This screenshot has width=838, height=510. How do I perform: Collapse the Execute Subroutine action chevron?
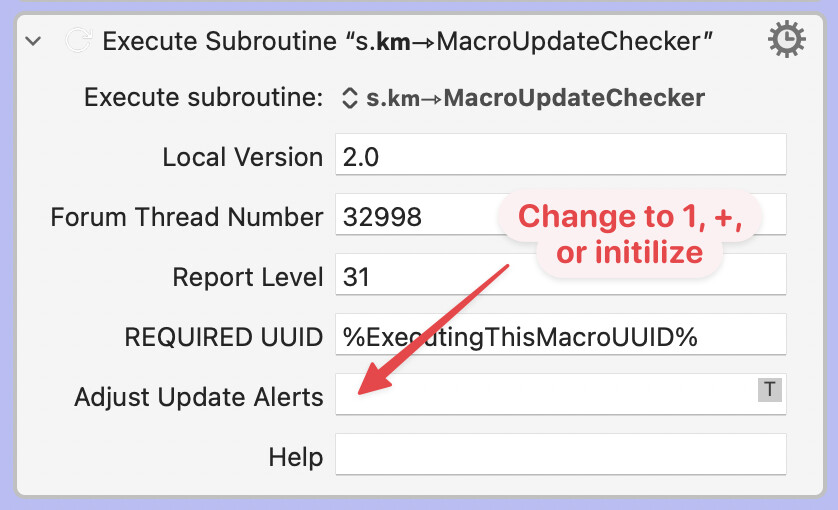pos(34,41)
